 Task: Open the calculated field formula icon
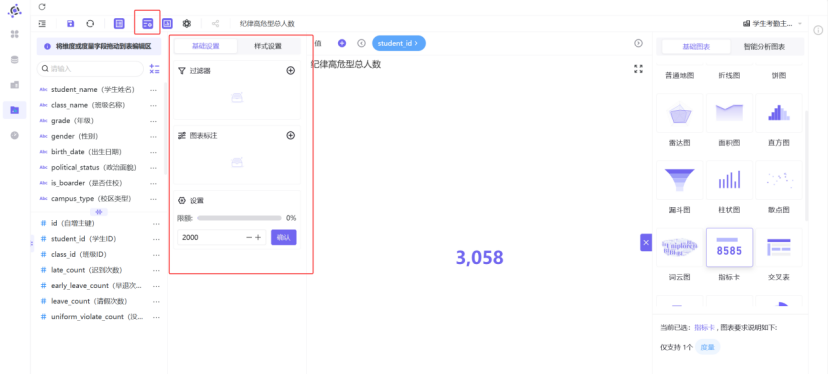pyautogui.click(x=154, y=69)
